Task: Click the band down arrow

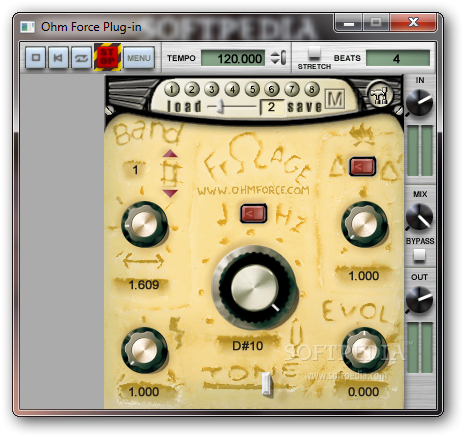Action: 170,193
